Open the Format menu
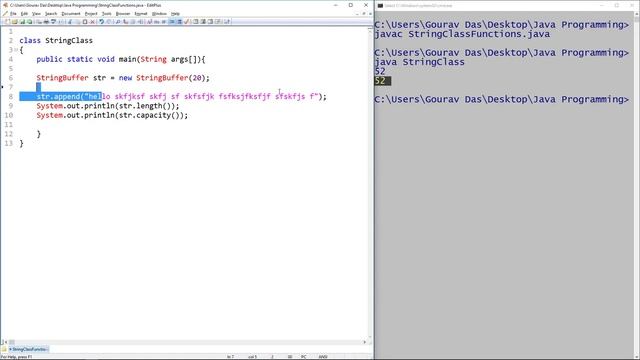Image resolution: width=640 pixels, height=360 pixels. (x=141, y=13)
